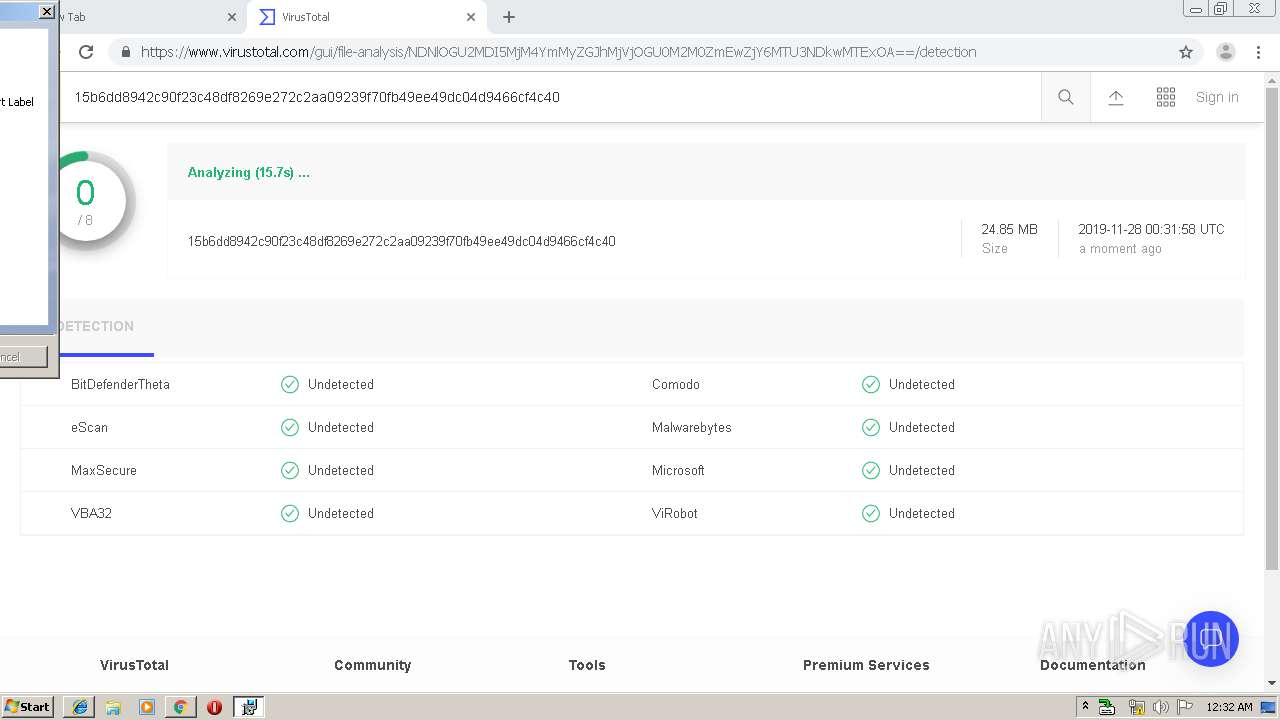Click the Tools footer heading

point(587,665)
